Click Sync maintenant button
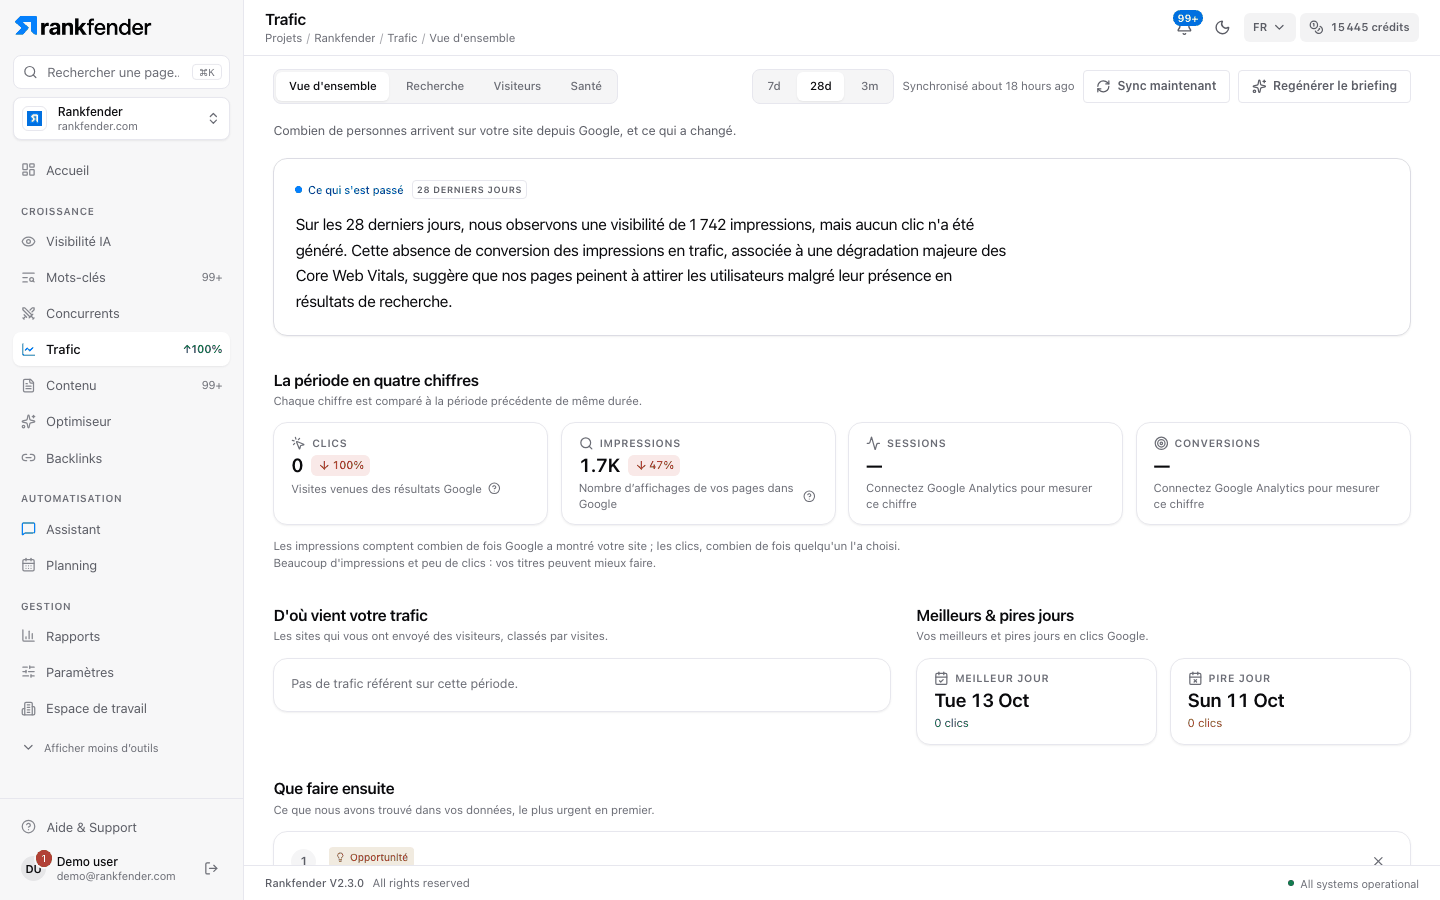 [x=1156, y=86]
